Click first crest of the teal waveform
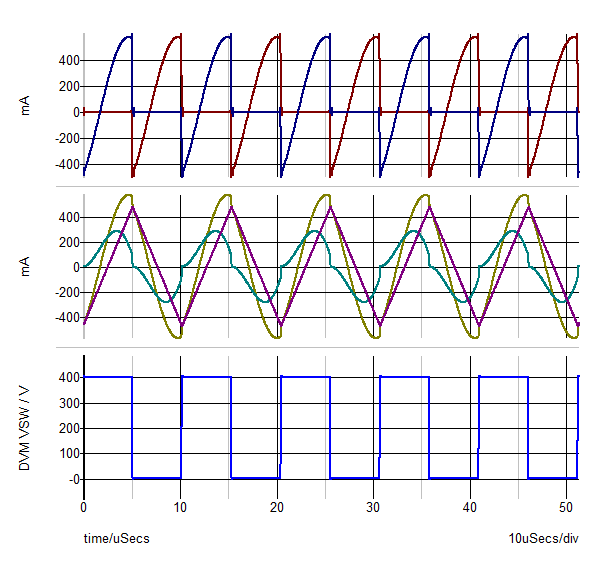The height and width of the screenshot is (563, 600). click(x=117, y=232)
